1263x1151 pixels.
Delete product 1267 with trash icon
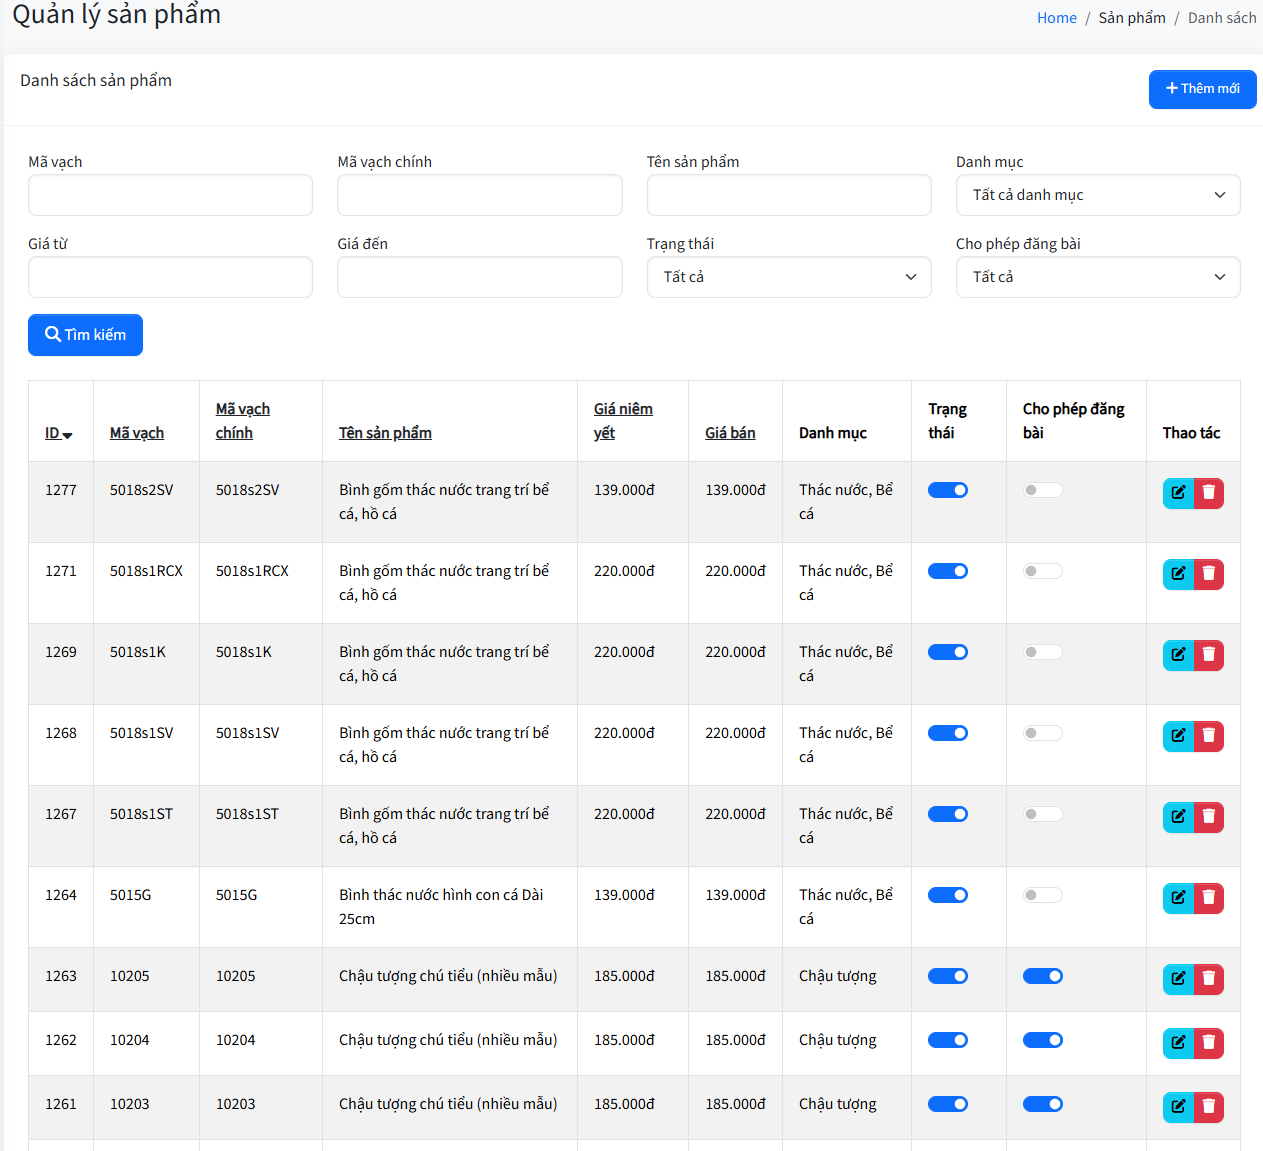coord(1209,817)
